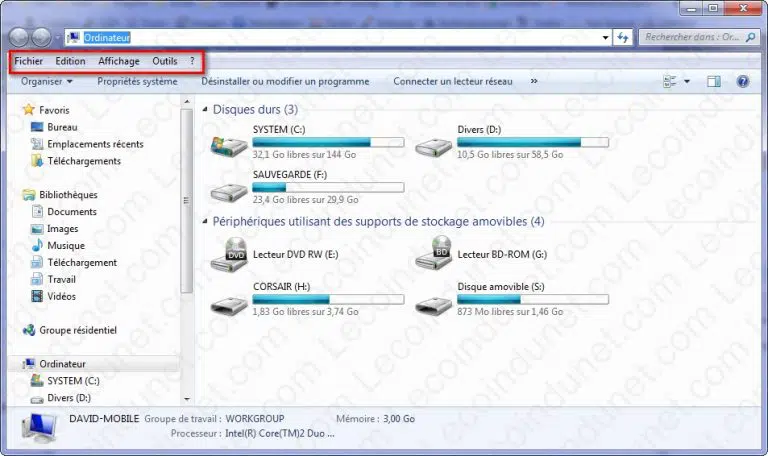Click '873 Mo libres sur 1,46 Go' text
Screen dimensions: 768x456
510,312
